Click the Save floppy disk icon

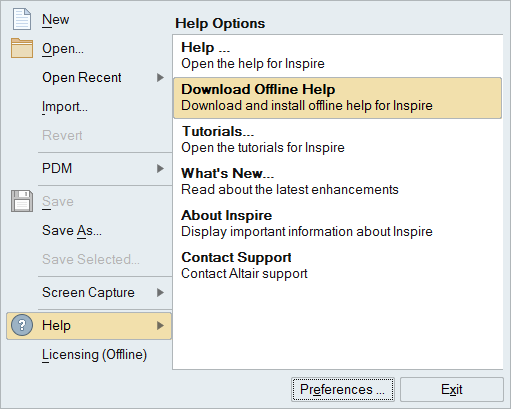[22, 201]
